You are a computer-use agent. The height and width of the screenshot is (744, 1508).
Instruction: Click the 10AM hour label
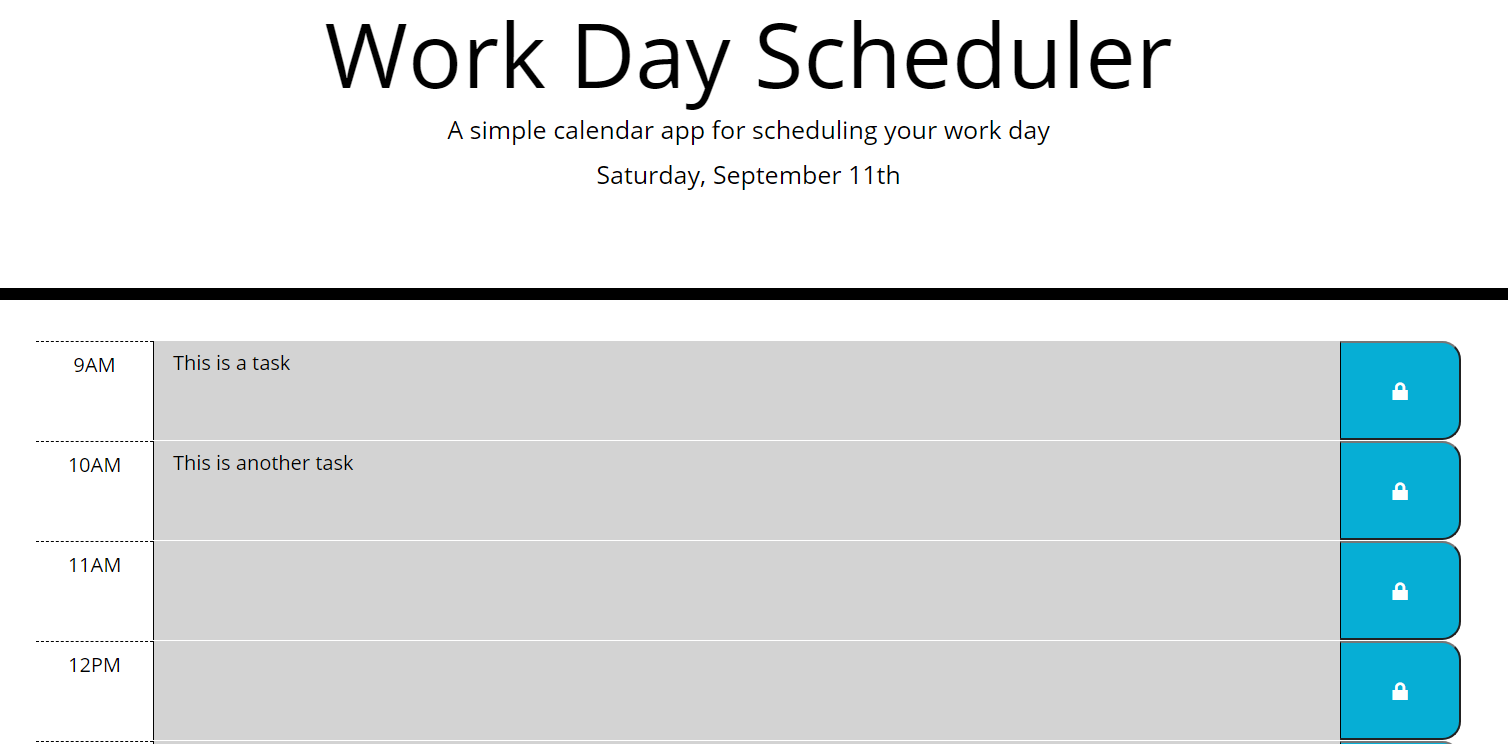point(97,464)
